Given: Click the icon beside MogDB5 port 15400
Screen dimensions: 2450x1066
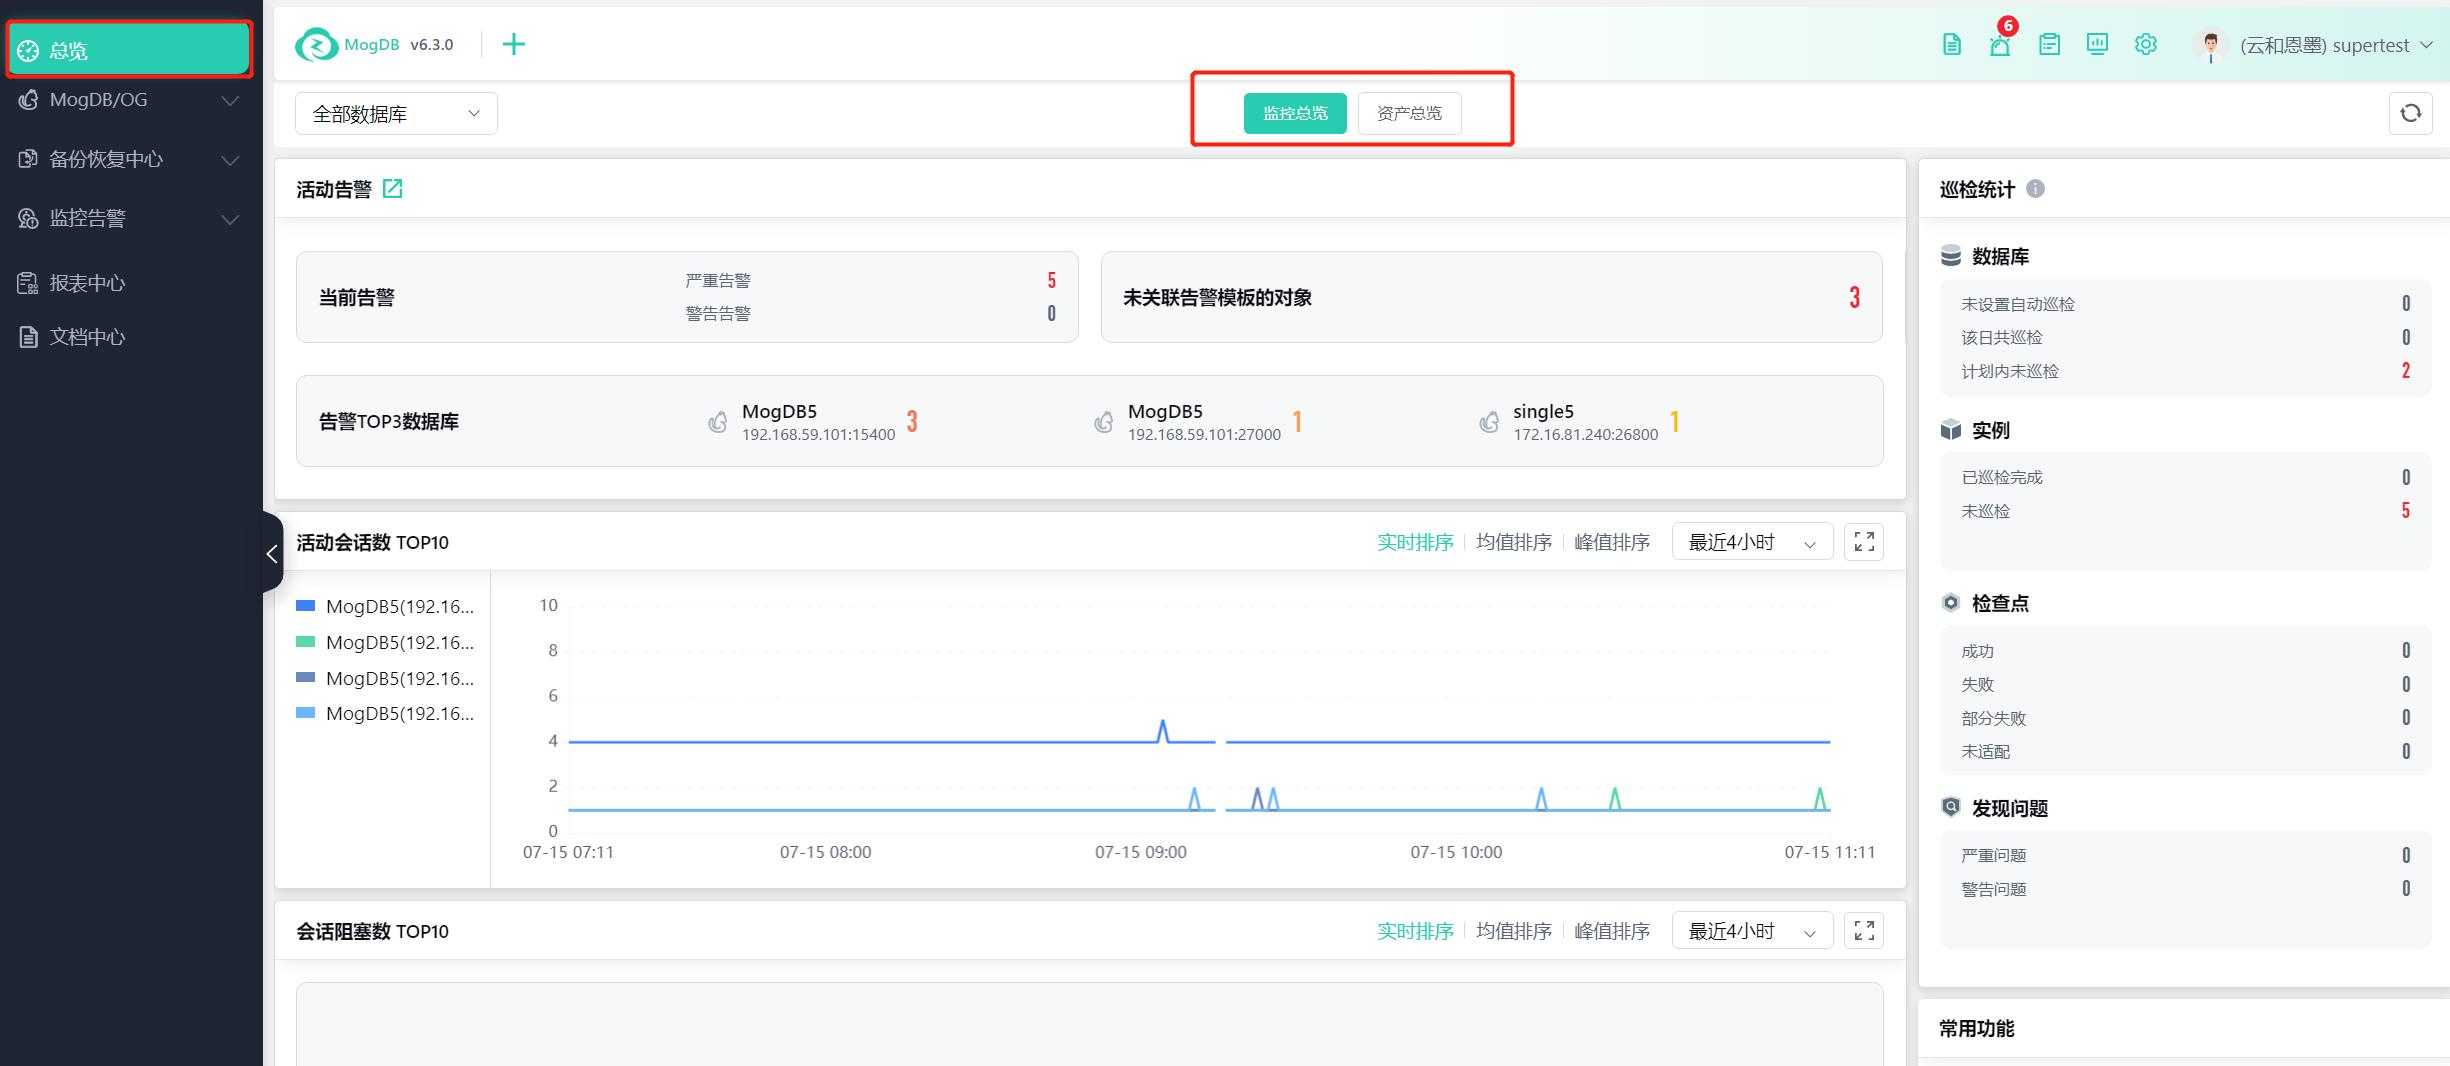Looking at the screenshot, I should [x=717, y=422].
